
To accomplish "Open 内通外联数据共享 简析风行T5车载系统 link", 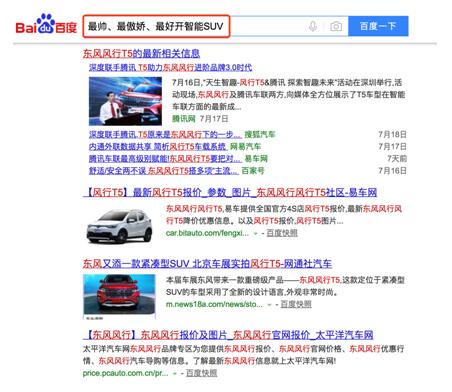I will pyautogui.click(x=158, y=147).
